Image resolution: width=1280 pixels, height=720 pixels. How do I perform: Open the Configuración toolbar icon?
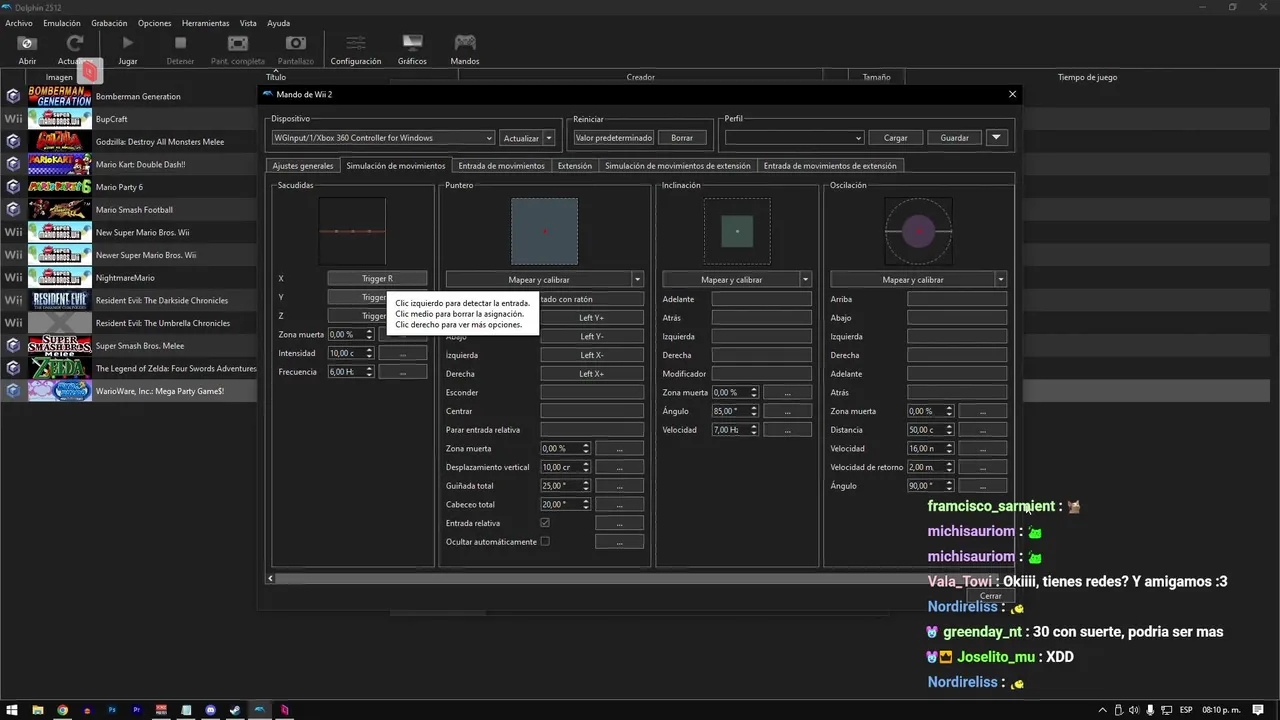(356, 44)
